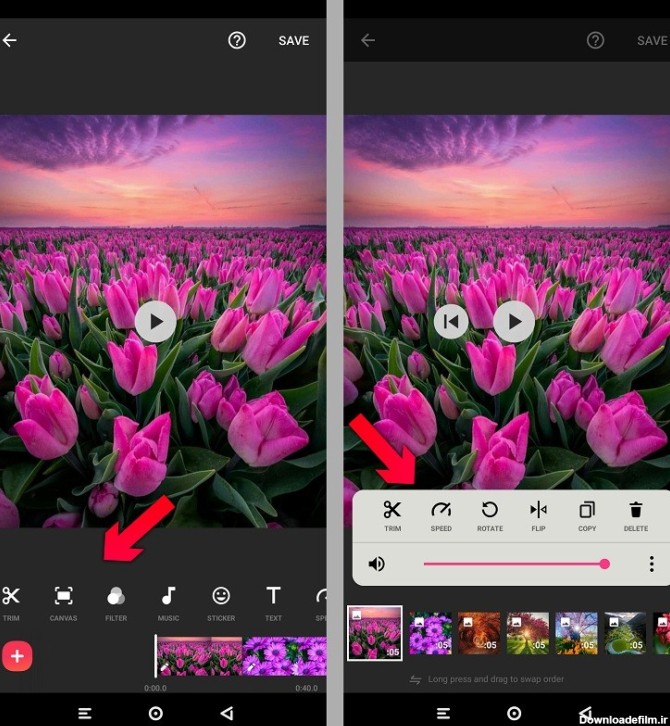The width and height of the screenshot is (670, 726).
Task: Select the Music tool
Action: [x=168, y=597]
